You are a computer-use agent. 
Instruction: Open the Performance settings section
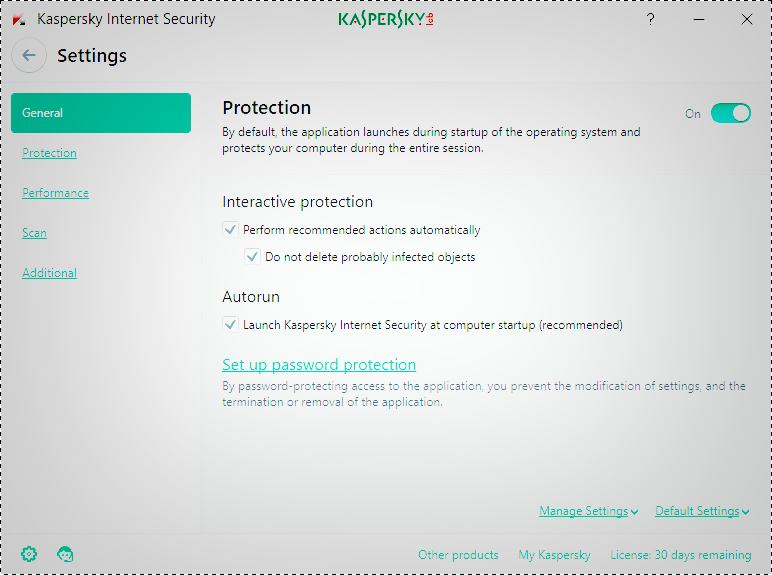tap(55, 193)
